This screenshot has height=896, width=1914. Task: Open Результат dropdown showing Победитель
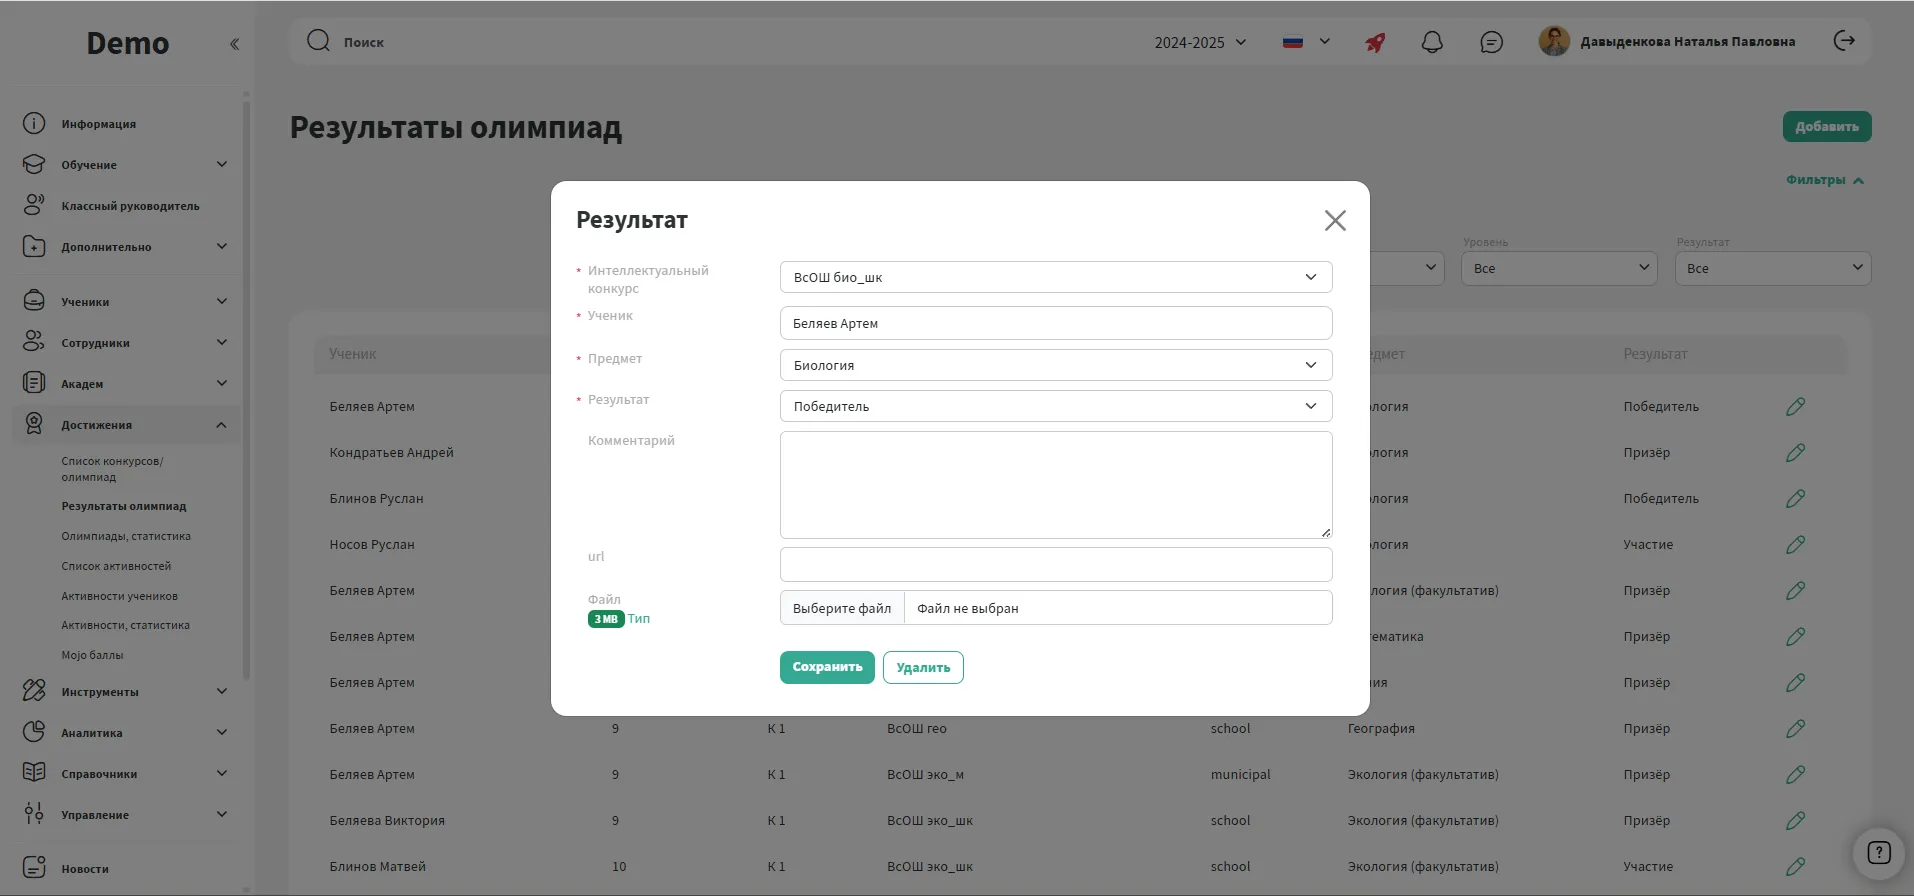[x=1055, y=406]
